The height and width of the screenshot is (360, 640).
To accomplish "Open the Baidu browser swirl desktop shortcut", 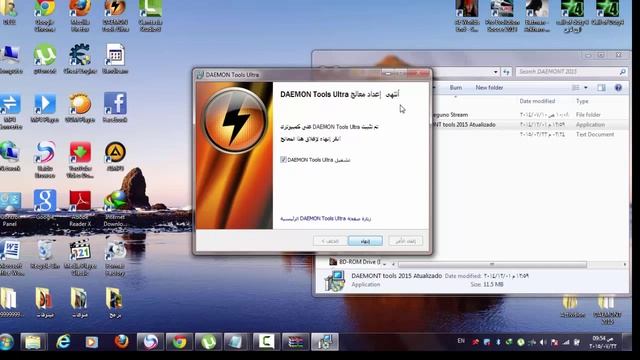I will (45, 160).
